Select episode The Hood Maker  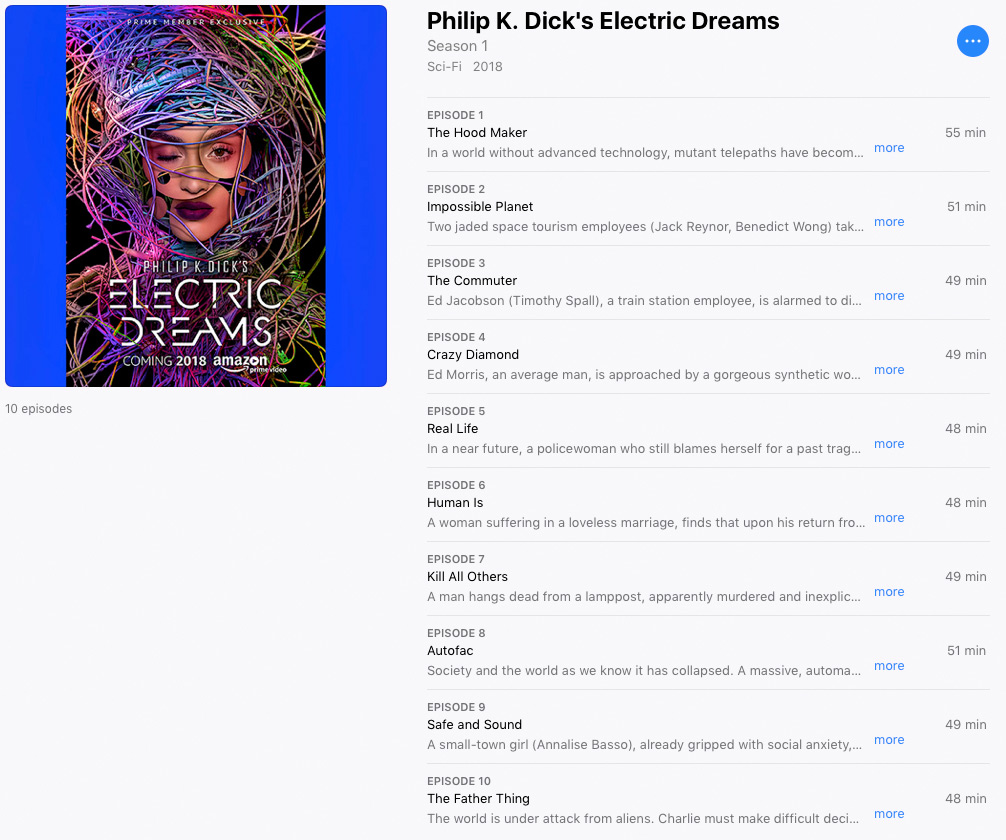point(477,132)
